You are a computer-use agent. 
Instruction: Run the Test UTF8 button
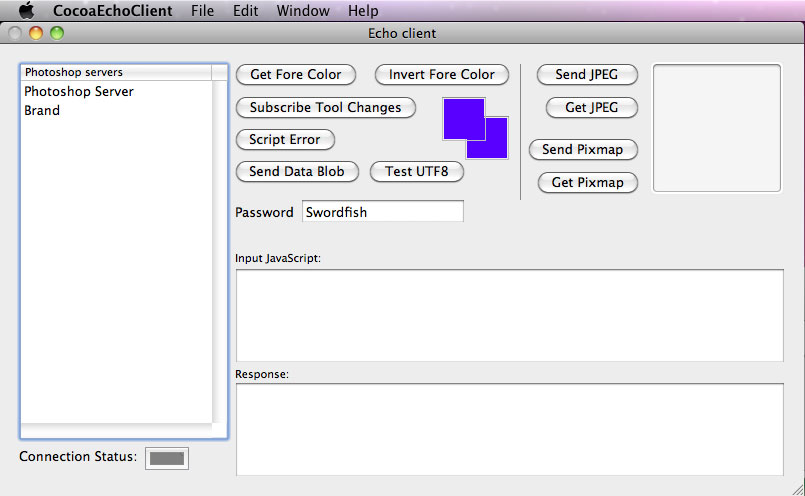click(416, 171)
